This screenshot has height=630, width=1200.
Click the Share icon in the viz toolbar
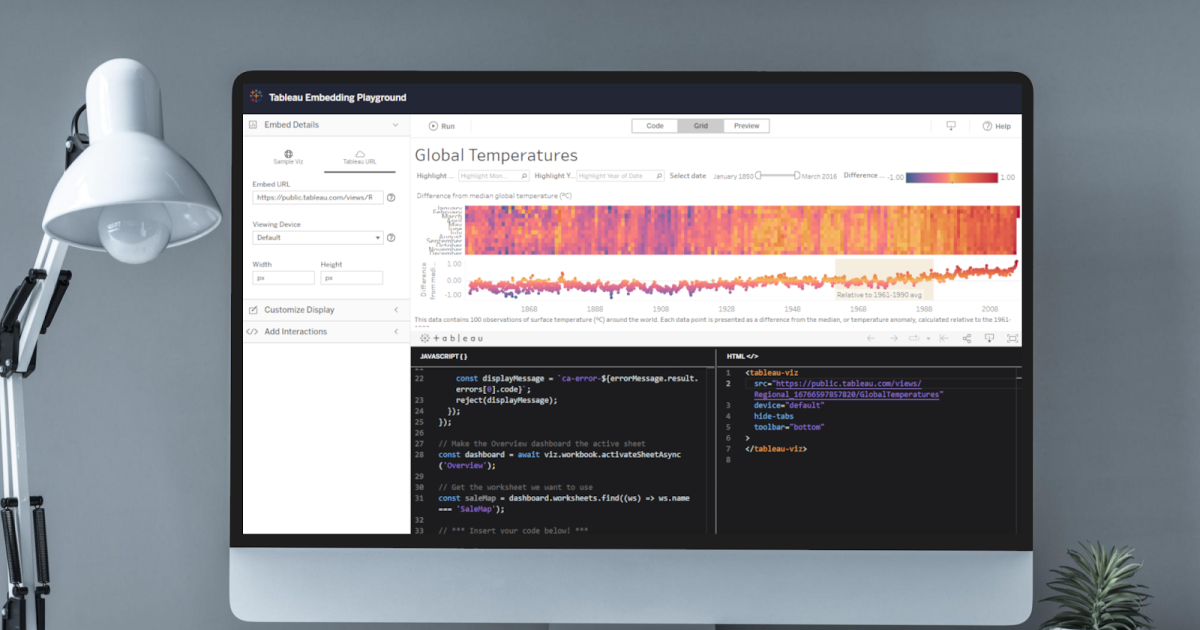966,338
